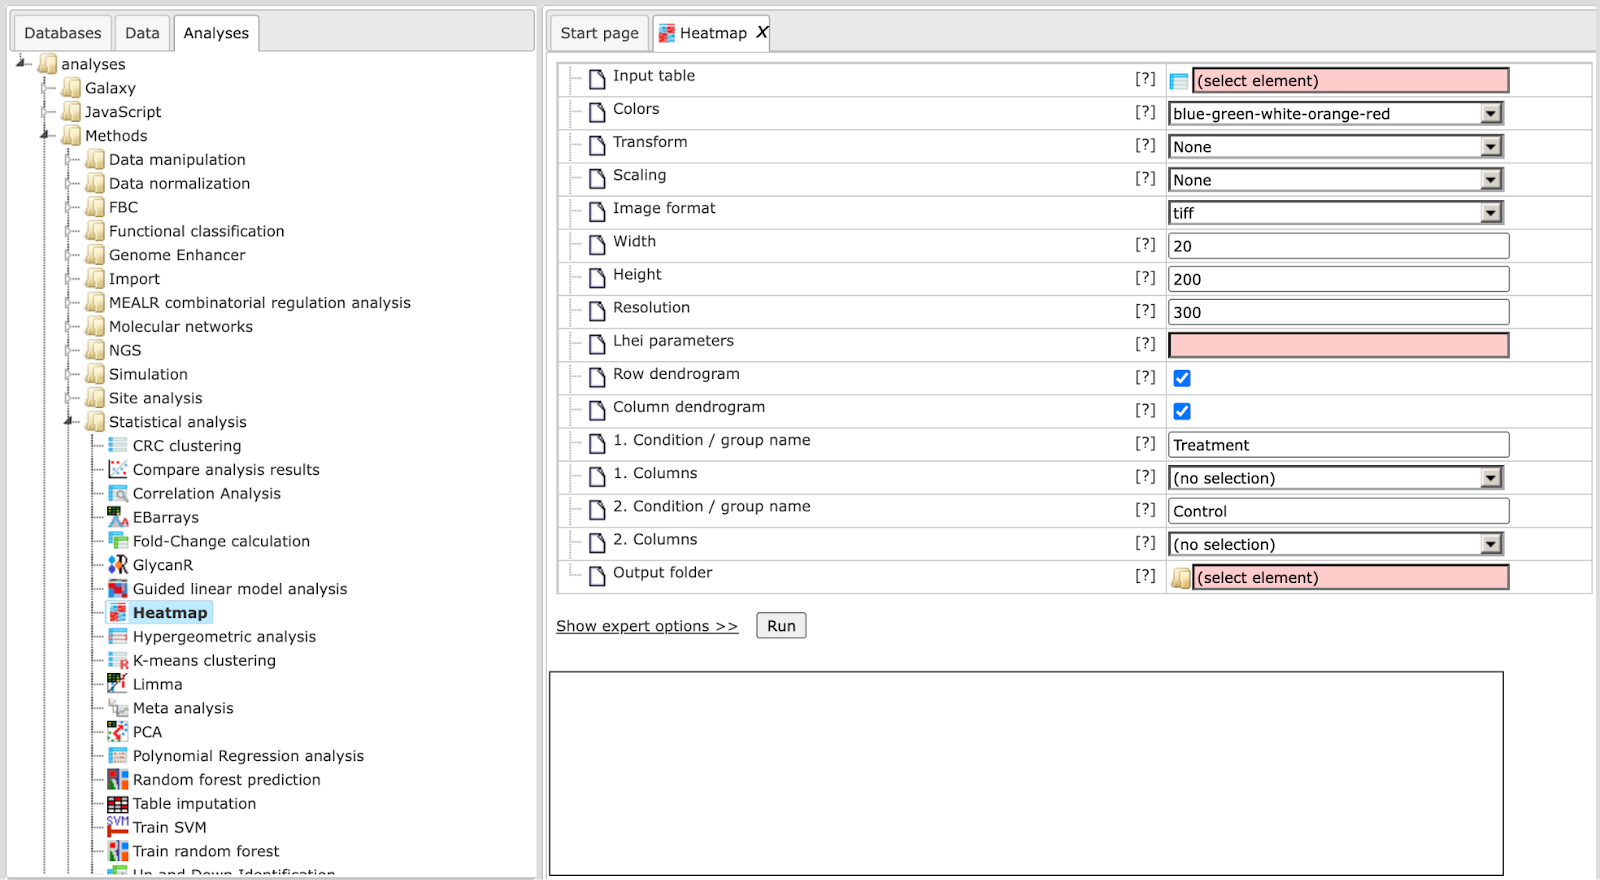The height and width of the screenshot is (880, 1600).
Task: Click the Meta analysis icon
Action: 118,708
